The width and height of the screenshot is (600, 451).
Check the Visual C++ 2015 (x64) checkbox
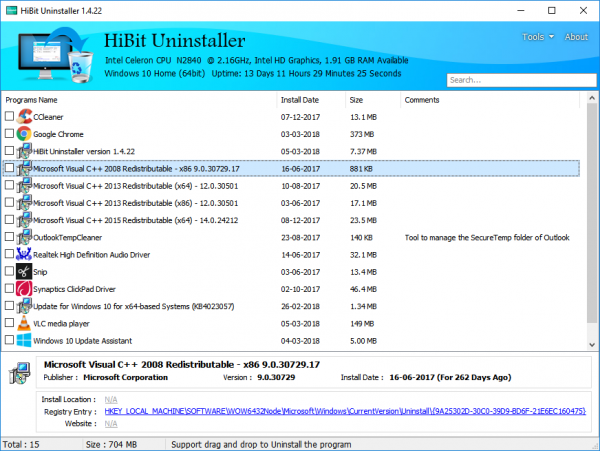tap(10, 219)
